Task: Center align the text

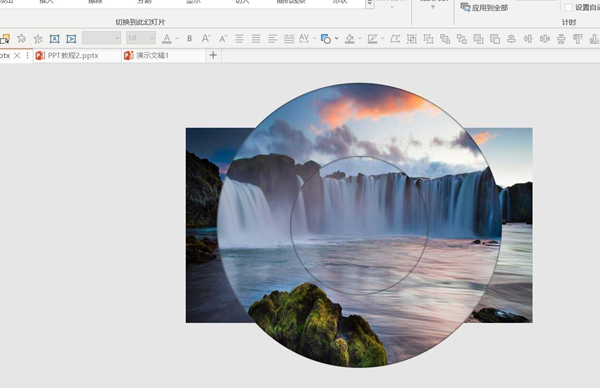Action: click(x=239, y=39)
